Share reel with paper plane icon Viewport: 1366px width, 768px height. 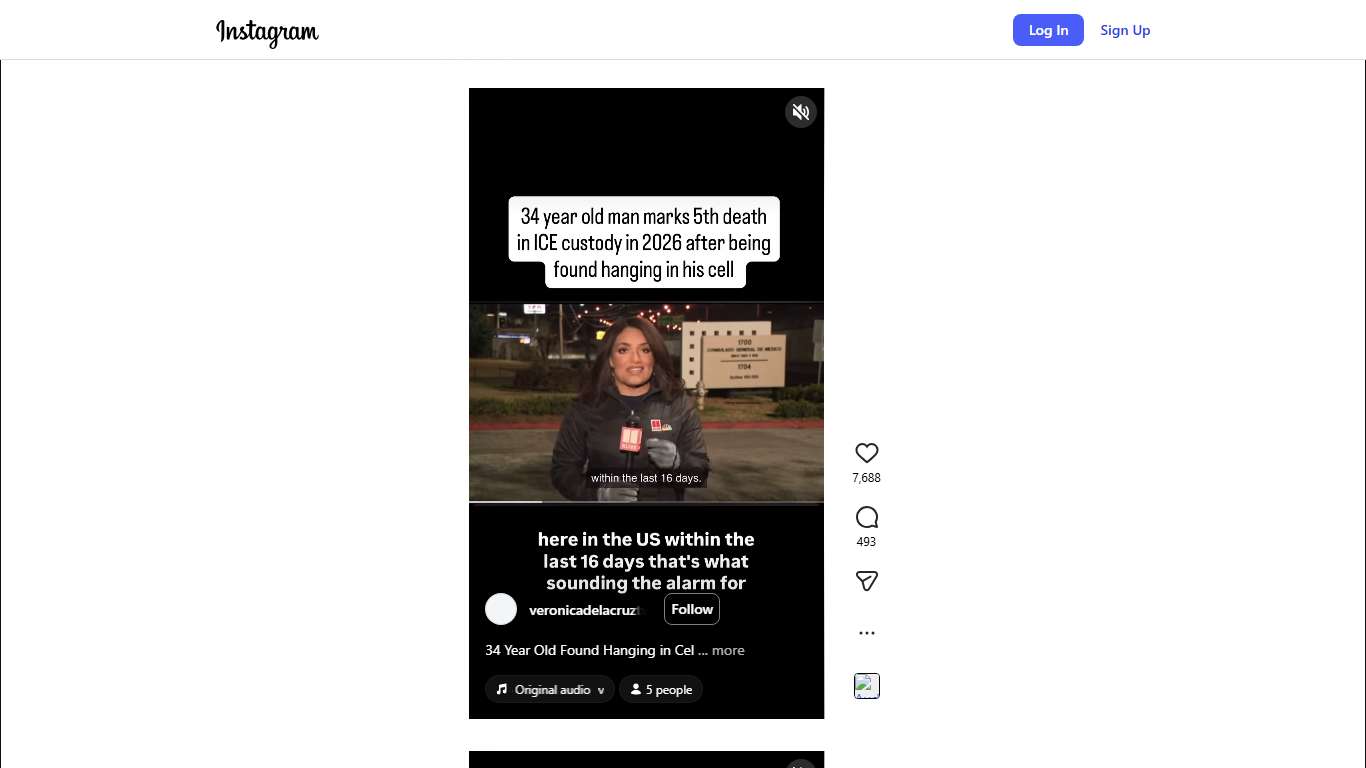tap(867, 581)
